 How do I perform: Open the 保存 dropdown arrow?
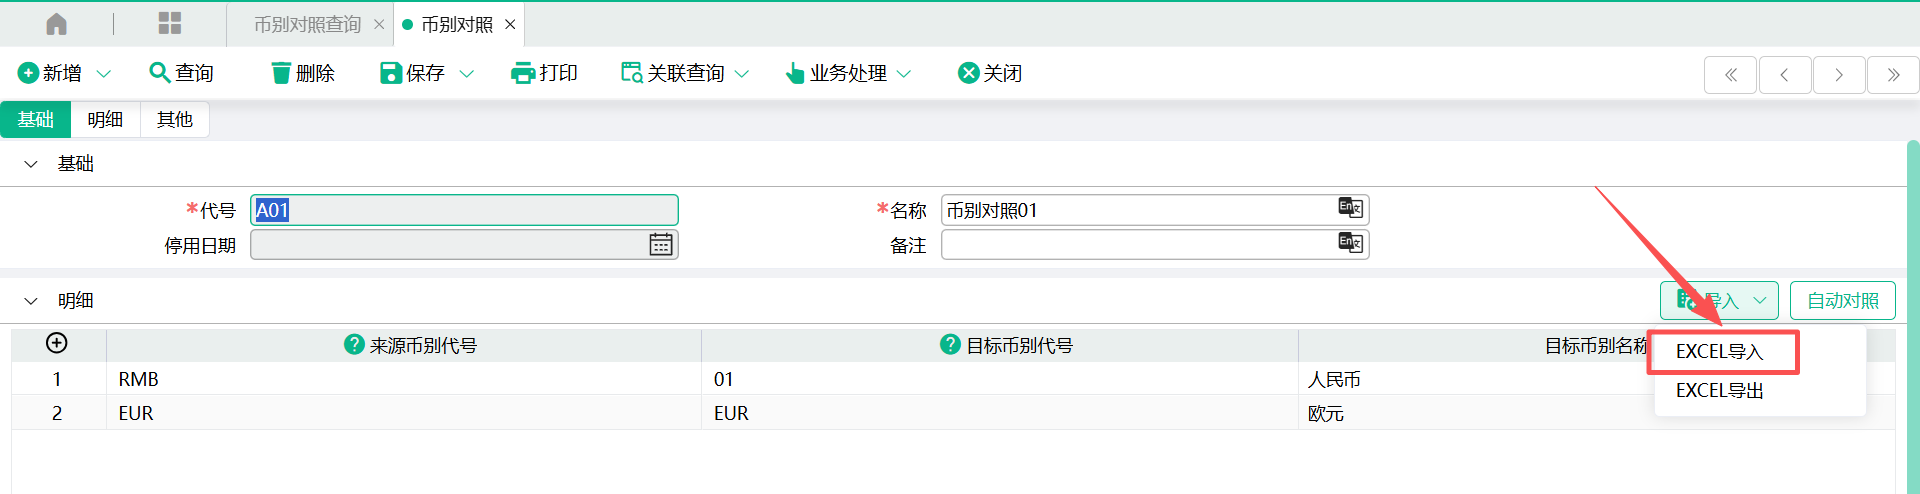pos(467,74)
